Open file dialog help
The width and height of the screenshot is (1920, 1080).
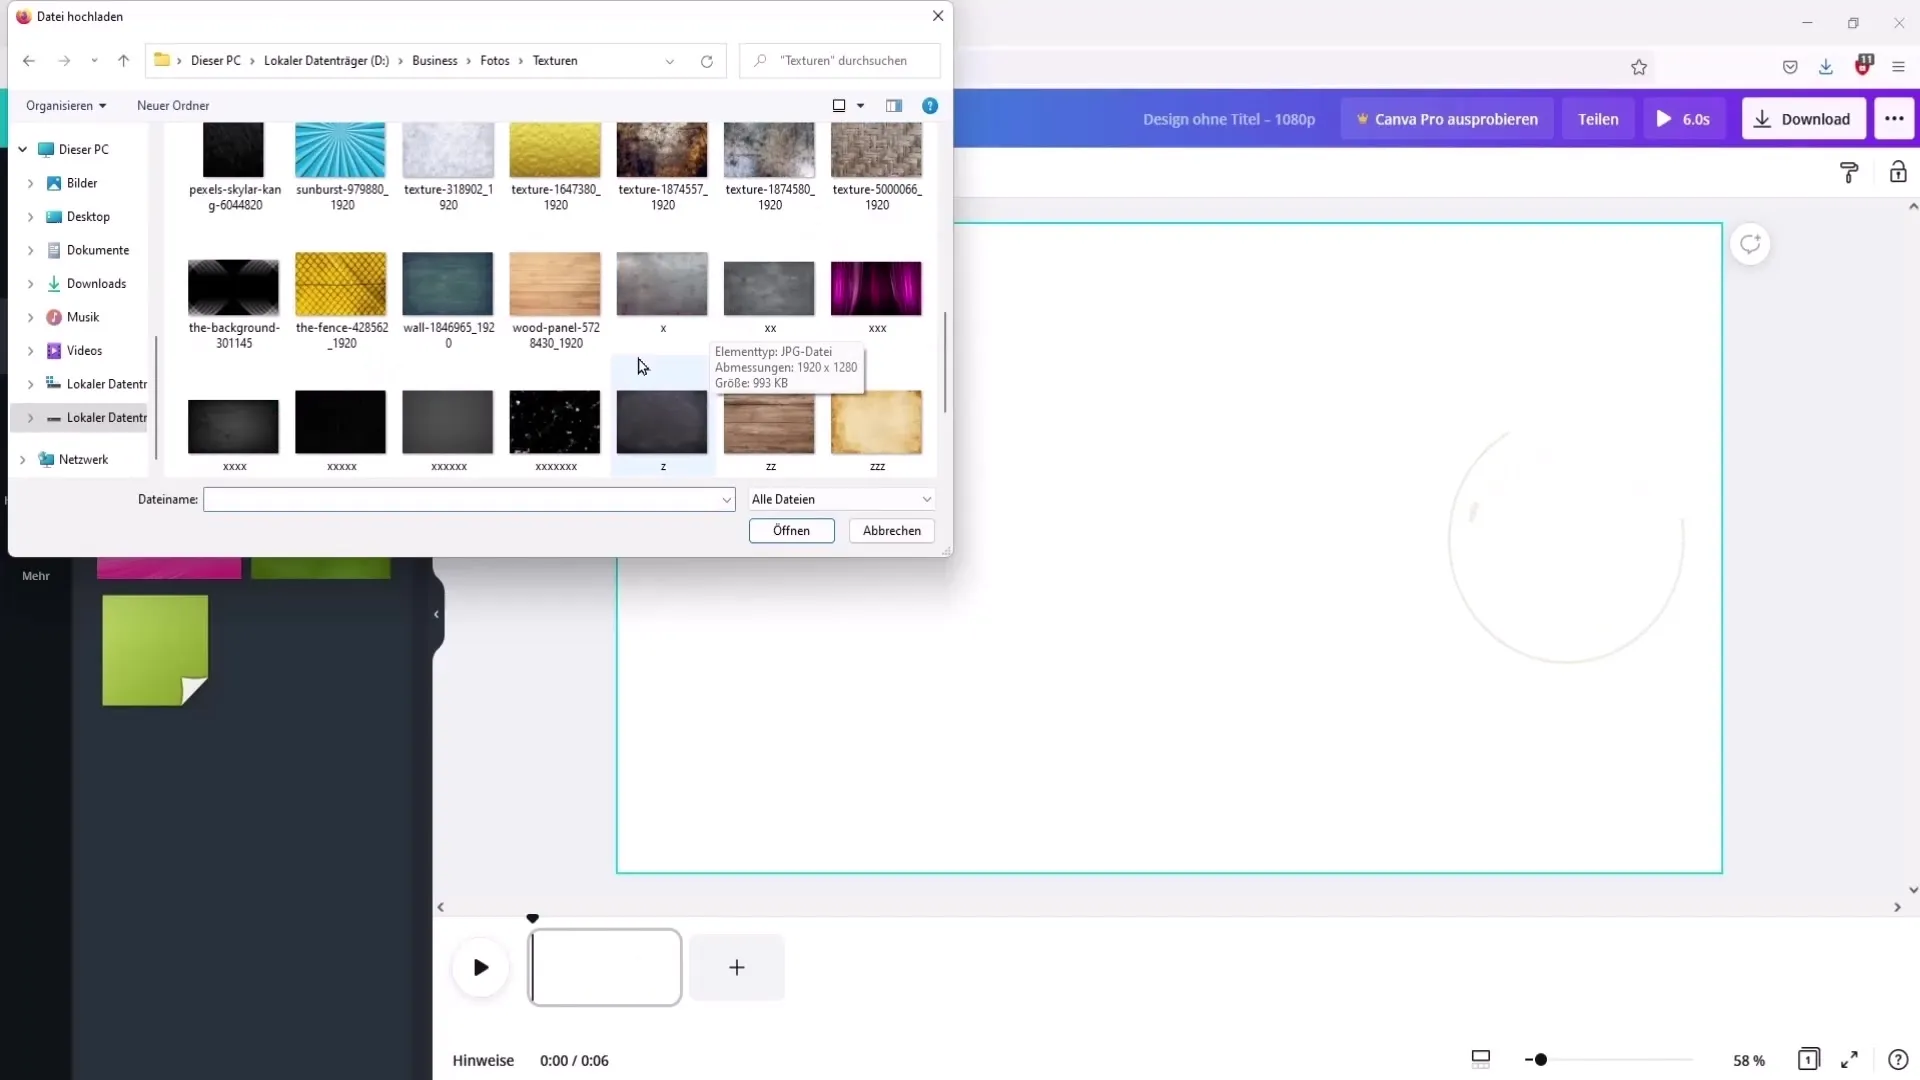[930, 105]
